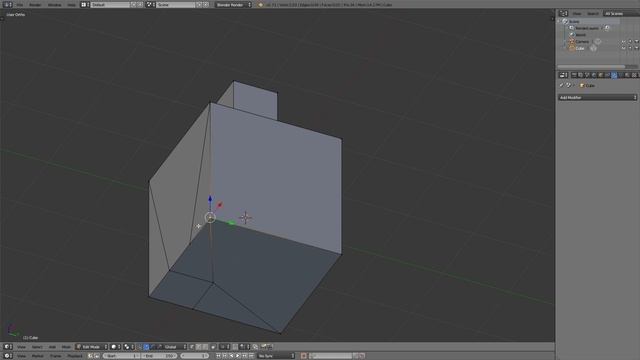640x360 pixels.
Task: Open the No Sync dropdown
Action: click(x=276, y=356)
